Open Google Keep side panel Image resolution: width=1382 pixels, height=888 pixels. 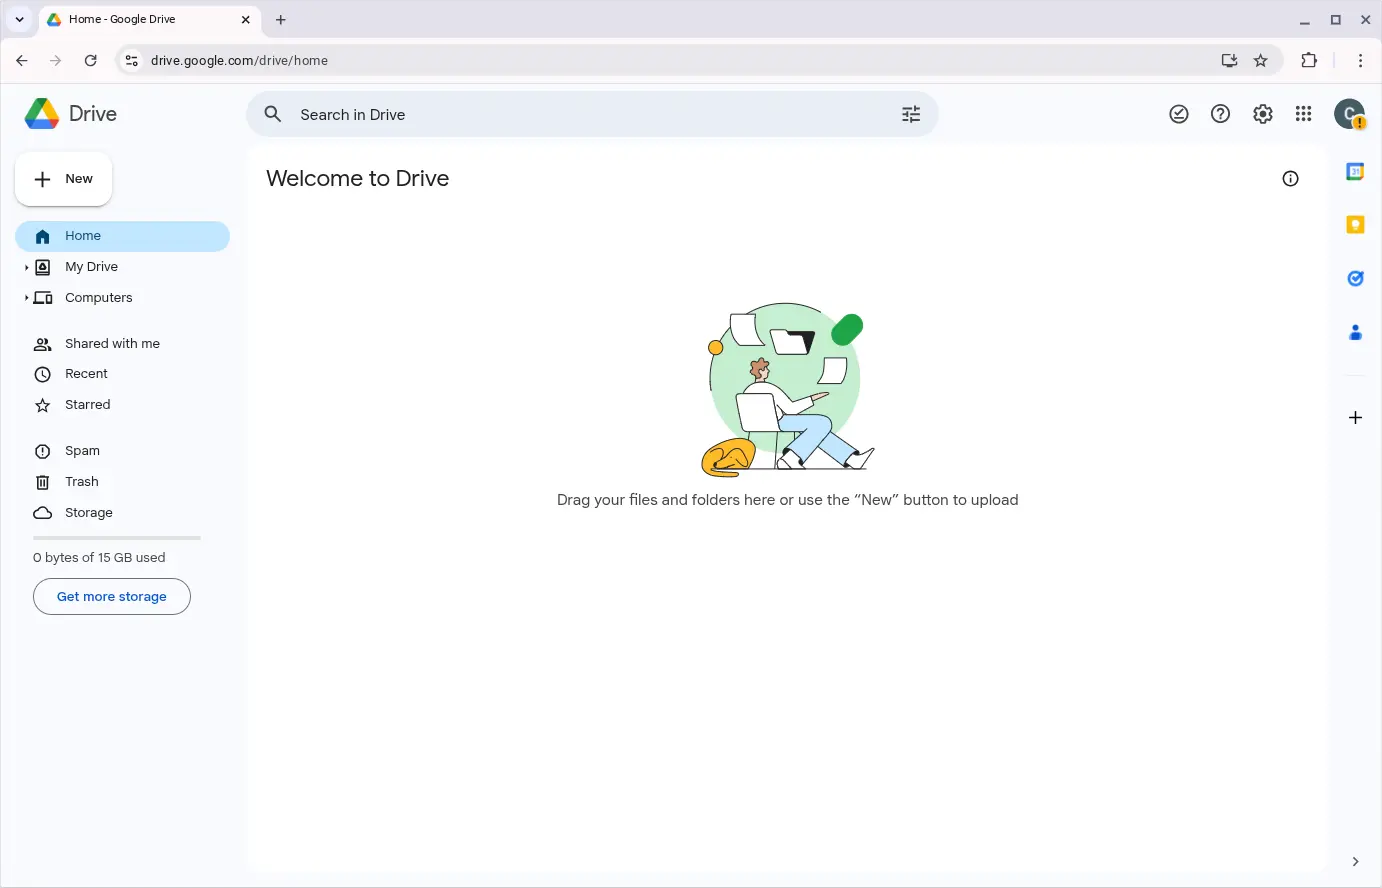pos(1355,225)
